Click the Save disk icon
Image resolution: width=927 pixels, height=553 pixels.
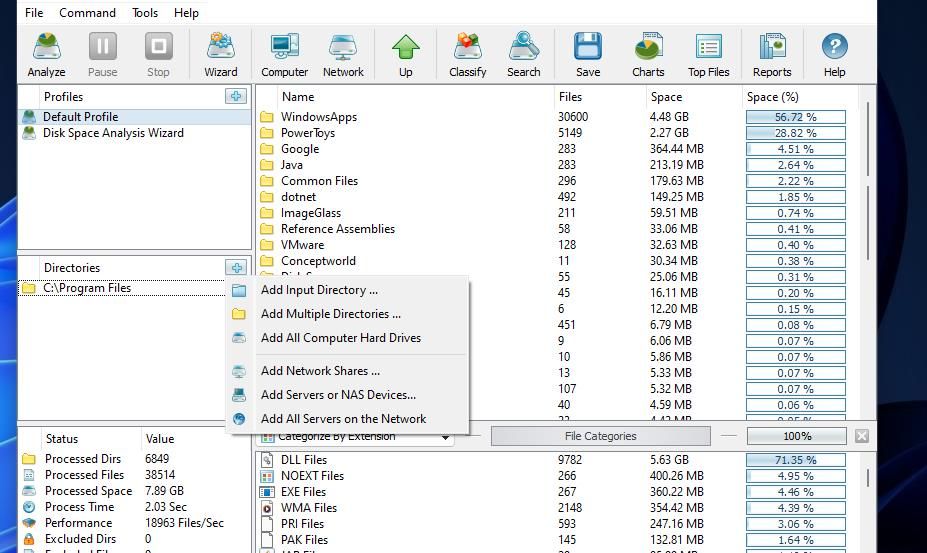tap(588, 54)
